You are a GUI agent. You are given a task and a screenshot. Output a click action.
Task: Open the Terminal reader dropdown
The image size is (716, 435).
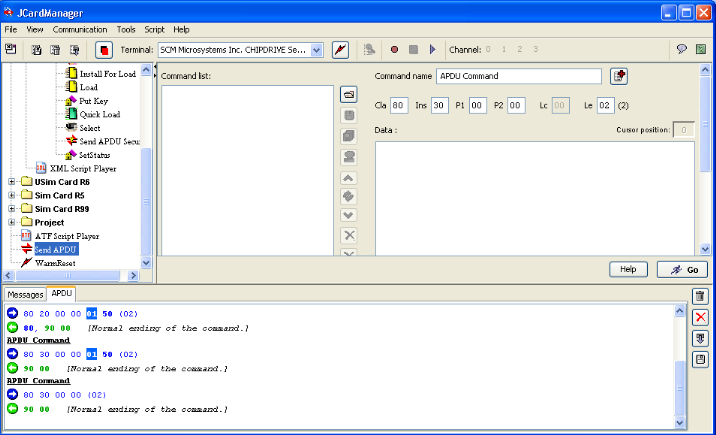pos(316,49)
